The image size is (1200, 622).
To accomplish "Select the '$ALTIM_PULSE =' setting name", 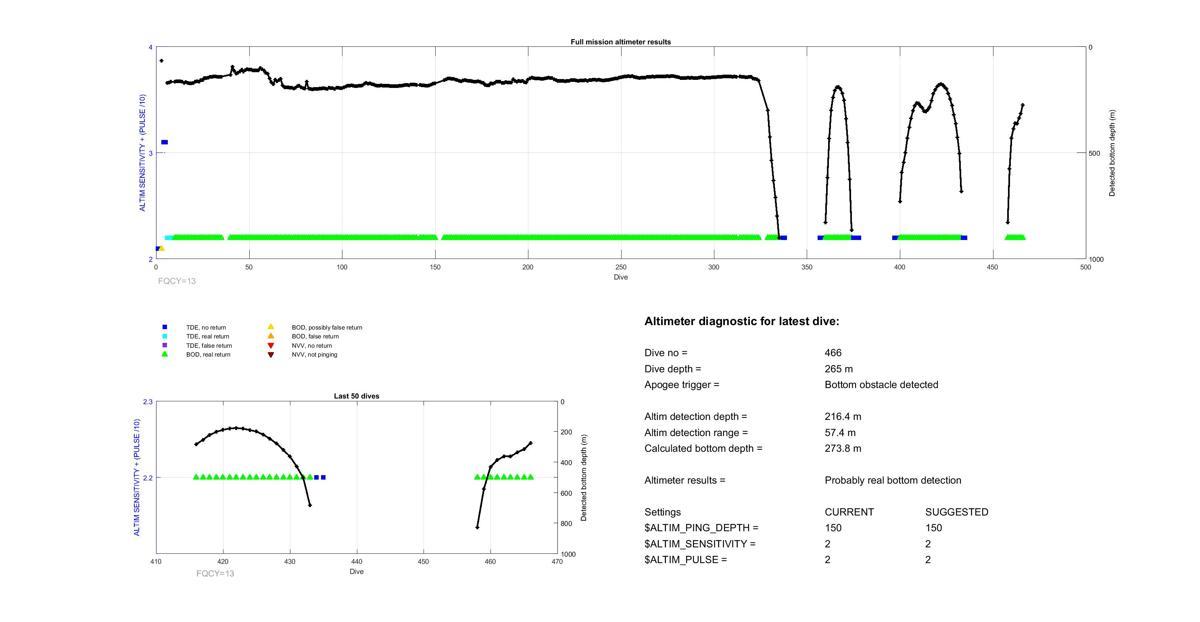I will 685,560.
